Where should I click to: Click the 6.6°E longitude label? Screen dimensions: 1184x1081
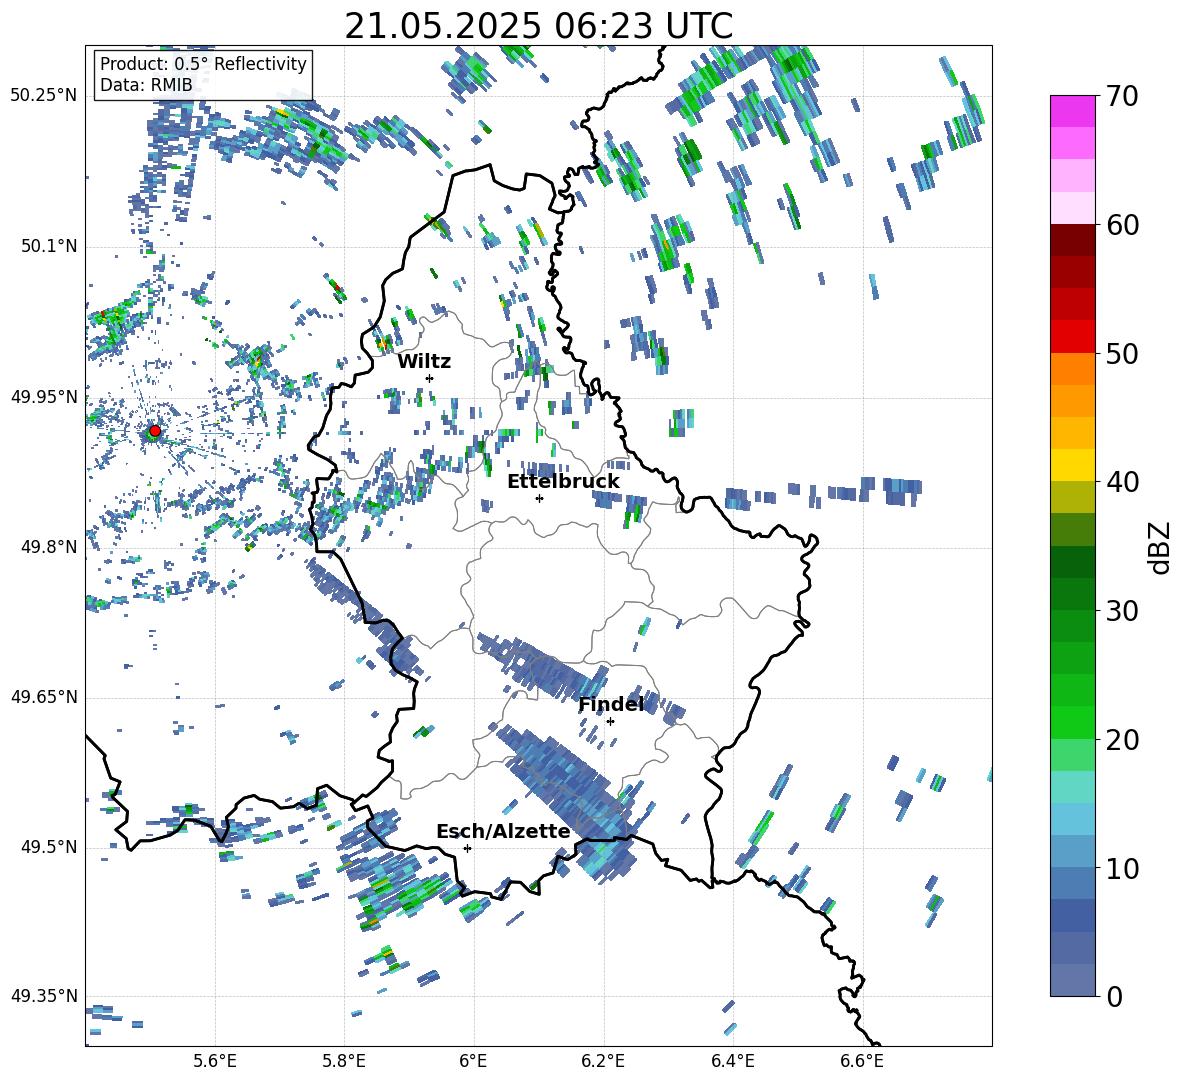862,1061
